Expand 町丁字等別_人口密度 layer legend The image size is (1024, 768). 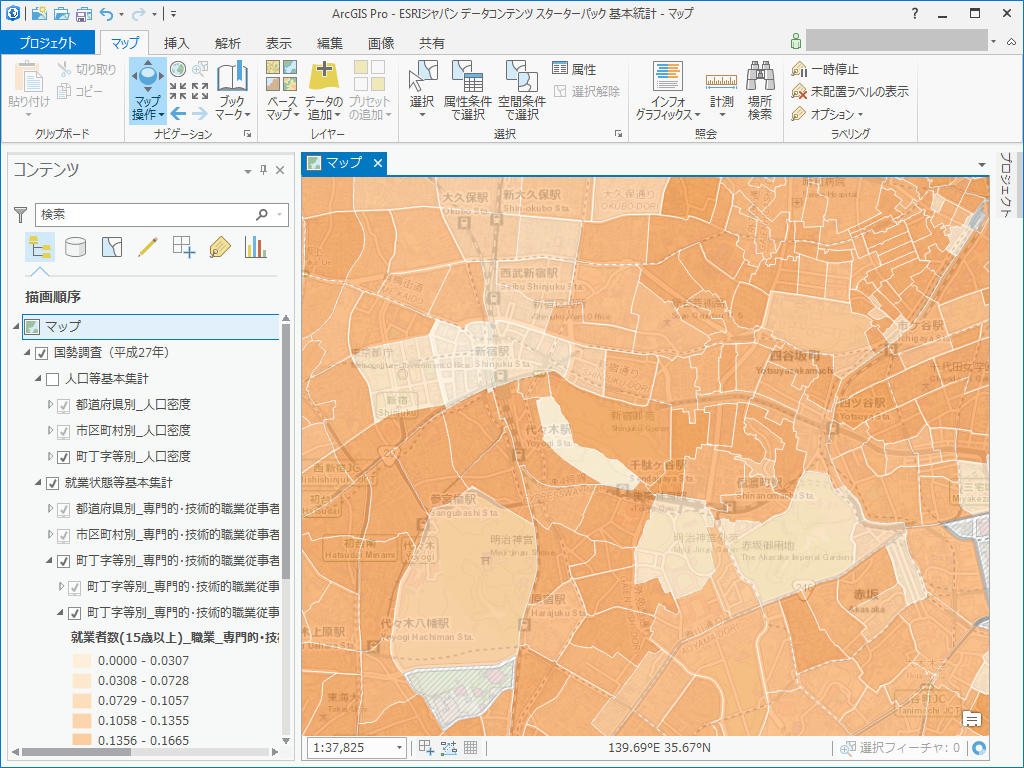click(50, 456)
